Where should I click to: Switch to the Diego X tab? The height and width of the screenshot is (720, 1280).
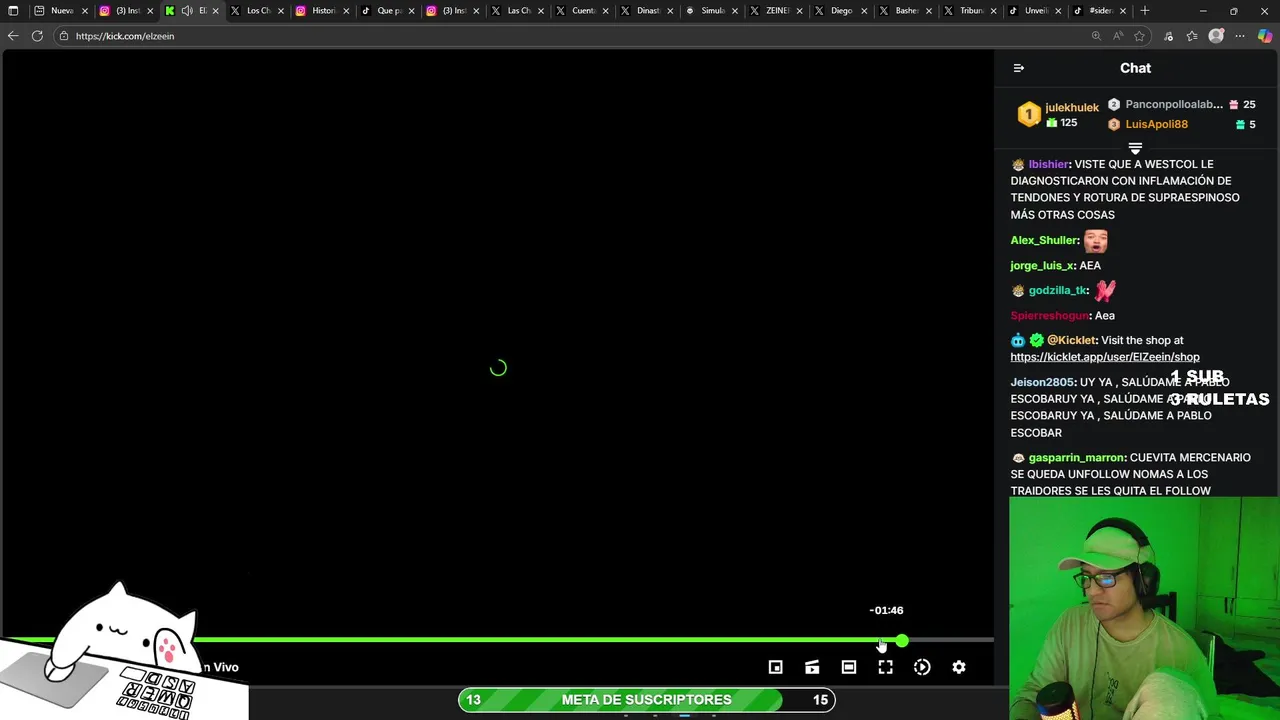(842, 11)
